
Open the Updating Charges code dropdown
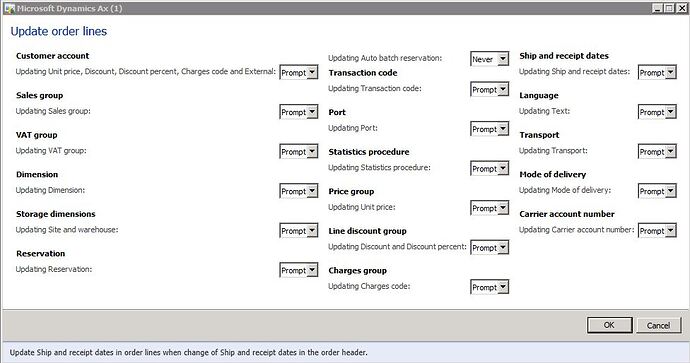[489, 288]
